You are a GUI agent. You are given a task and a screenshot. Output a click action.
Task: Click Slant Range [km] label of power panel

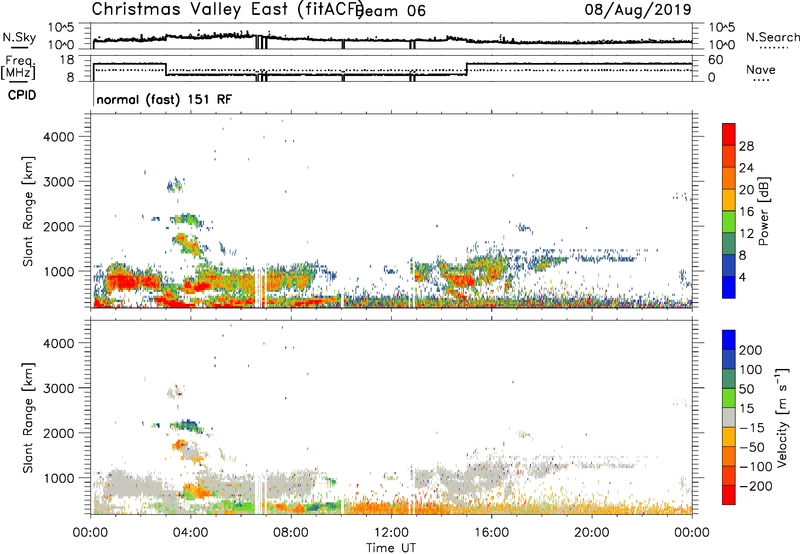pos(28,211)
